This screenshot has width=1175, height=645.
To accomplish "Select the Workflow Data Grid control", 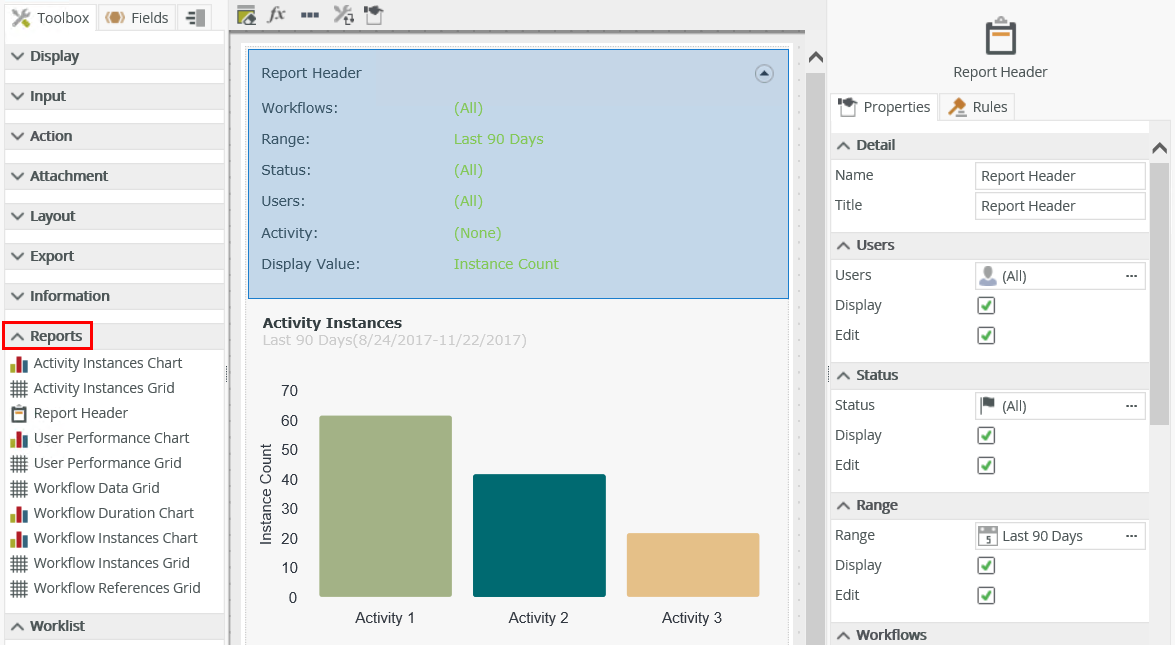I will tap(96, 488).
